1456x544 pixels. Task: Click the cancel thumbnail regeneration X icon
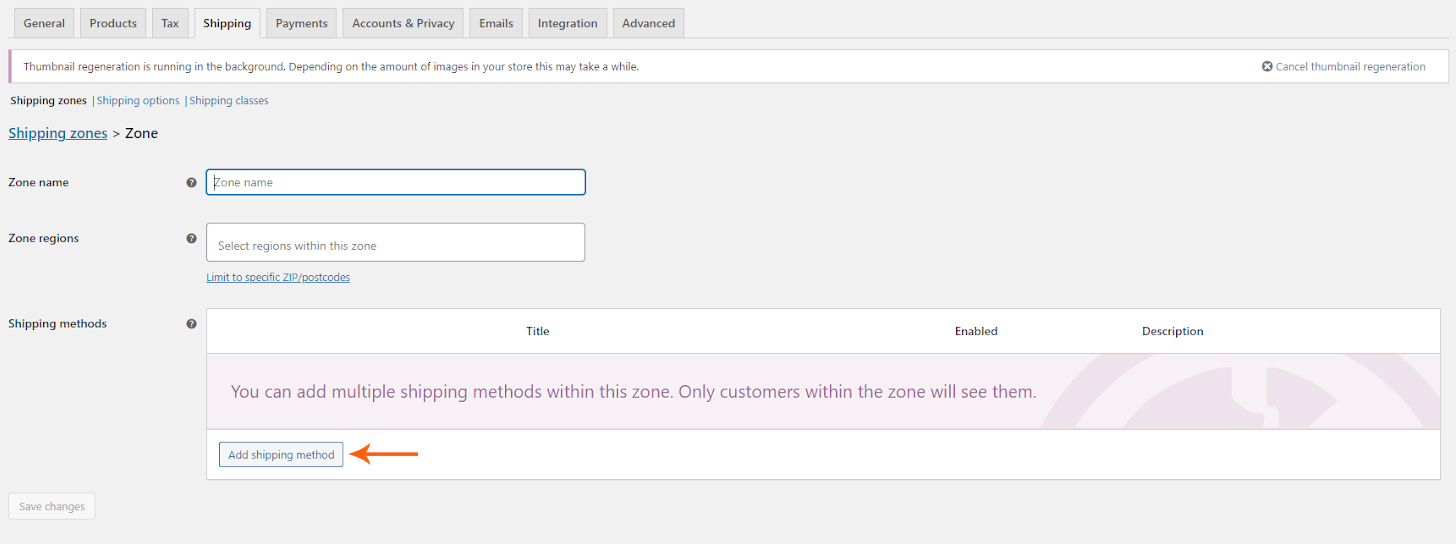tap(1267, 67)
